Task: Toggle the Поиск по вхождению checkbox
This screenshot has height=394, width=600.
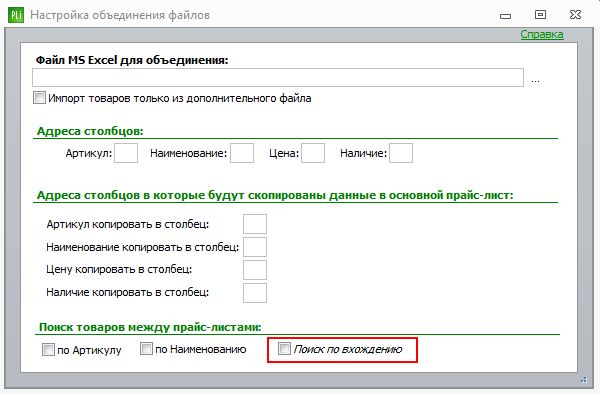Action: tap(284, 348)
